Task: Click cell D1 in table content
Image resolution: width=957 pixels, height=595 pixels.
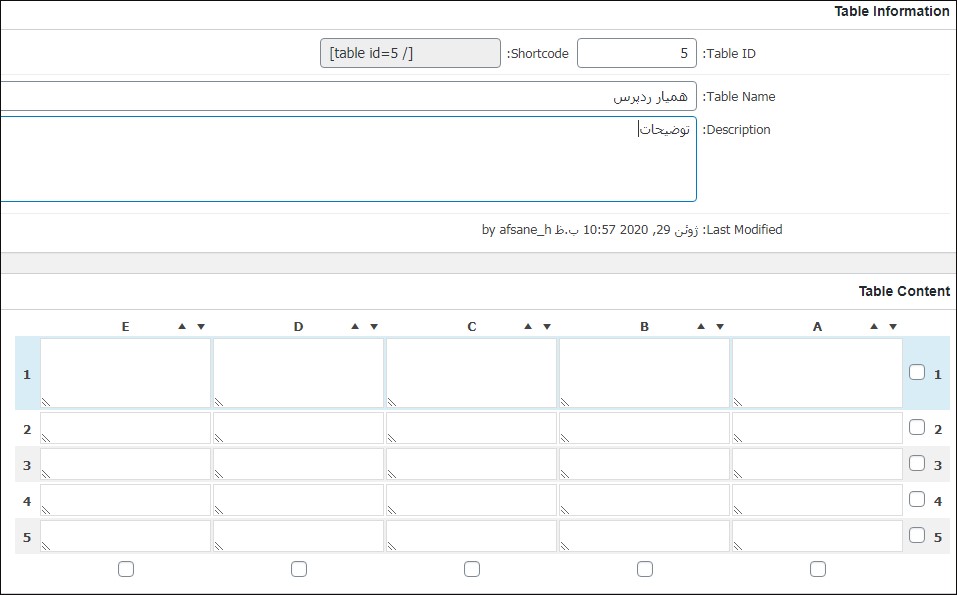Action: [298, 373]
